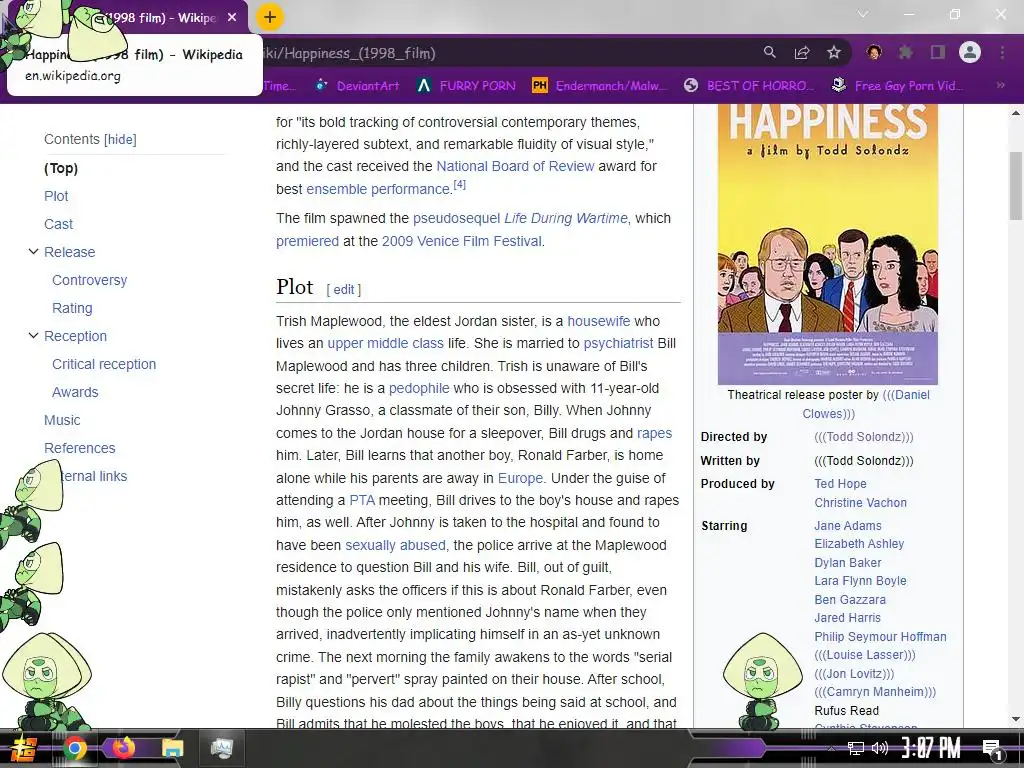Open Google Chrome in taskbar
Image resolution: width=1024 pixels, height=768 pixels.
click(x=75, y=748)
